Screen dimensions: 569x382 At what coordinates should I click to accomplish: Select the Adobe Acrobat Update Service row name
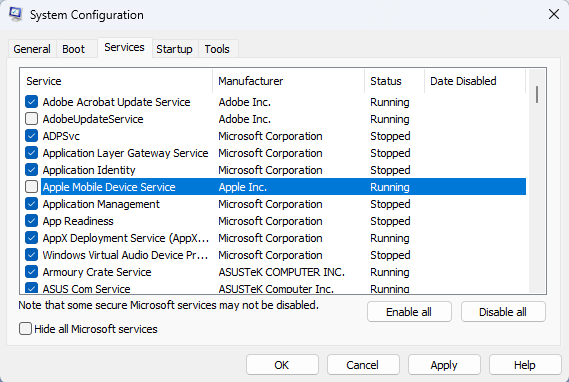[x=116, y=102]
